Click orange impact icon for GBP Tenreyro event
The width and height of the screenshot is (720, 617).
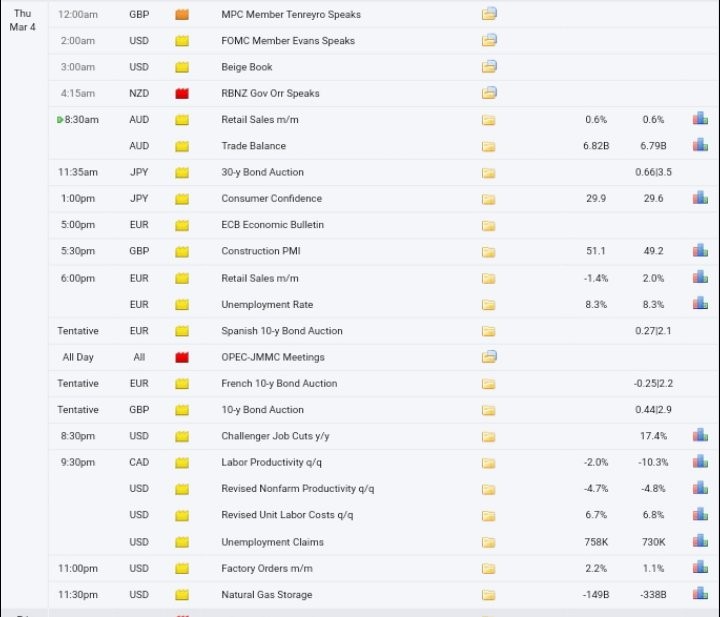182,14
